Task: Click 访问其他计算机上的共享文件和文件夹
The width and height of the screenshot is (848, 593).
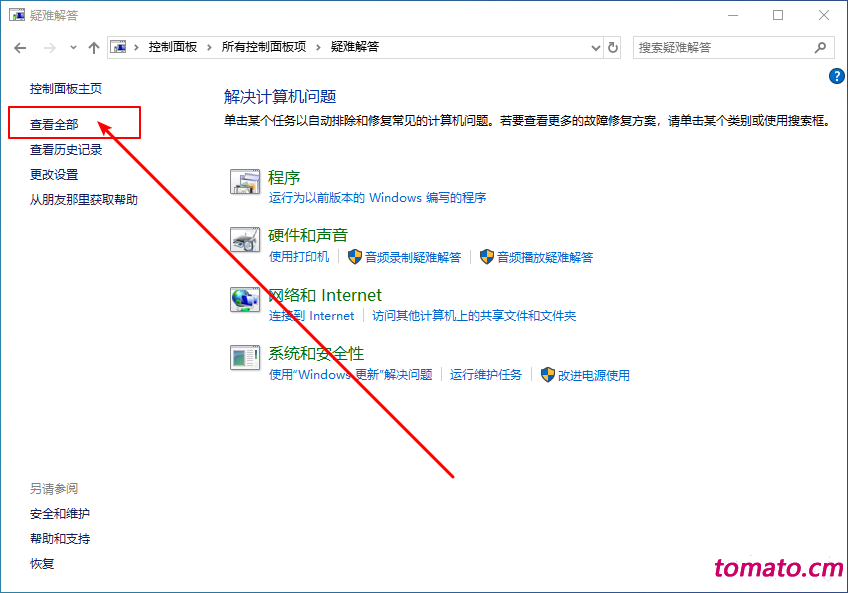Action: (x=474, y=315)
